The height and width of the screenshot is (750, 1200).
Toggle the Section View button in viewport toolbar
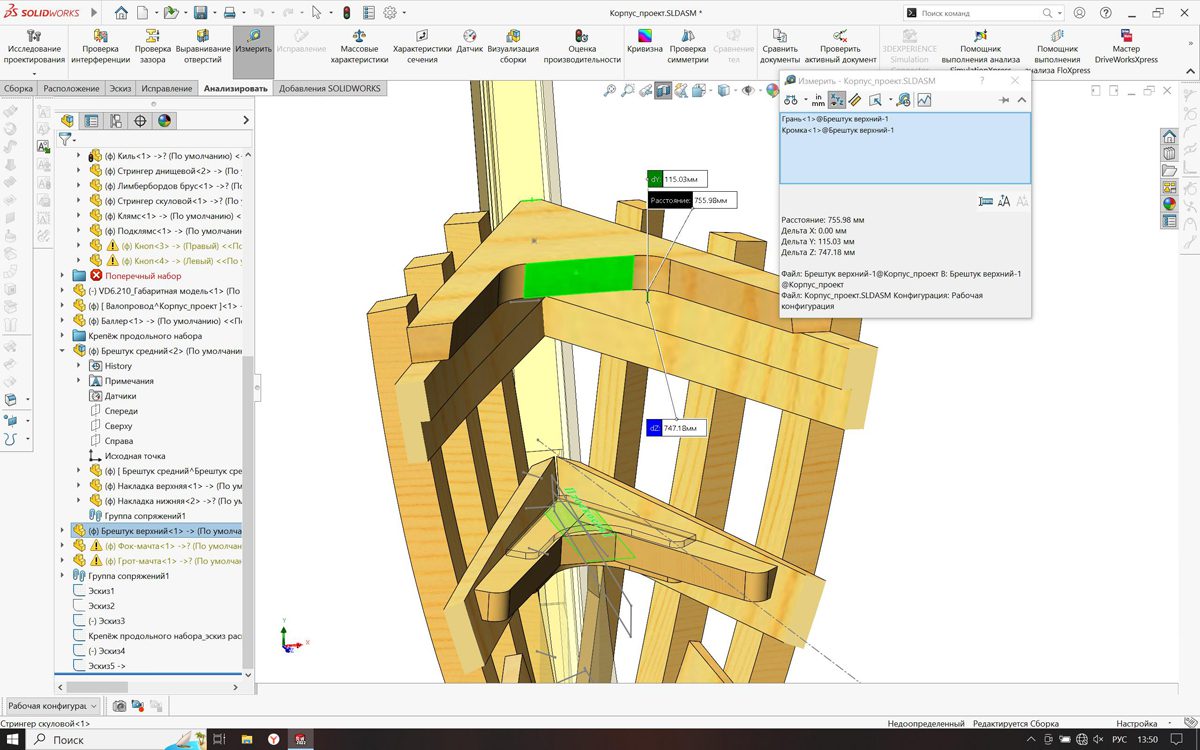(663, 91)
